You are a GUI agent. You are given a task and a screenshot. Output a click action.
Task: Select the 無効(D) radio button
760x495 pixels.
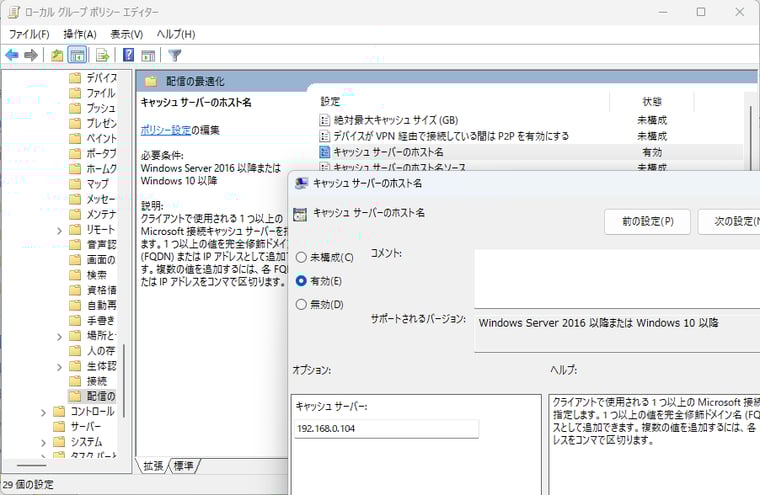(302, 304)
